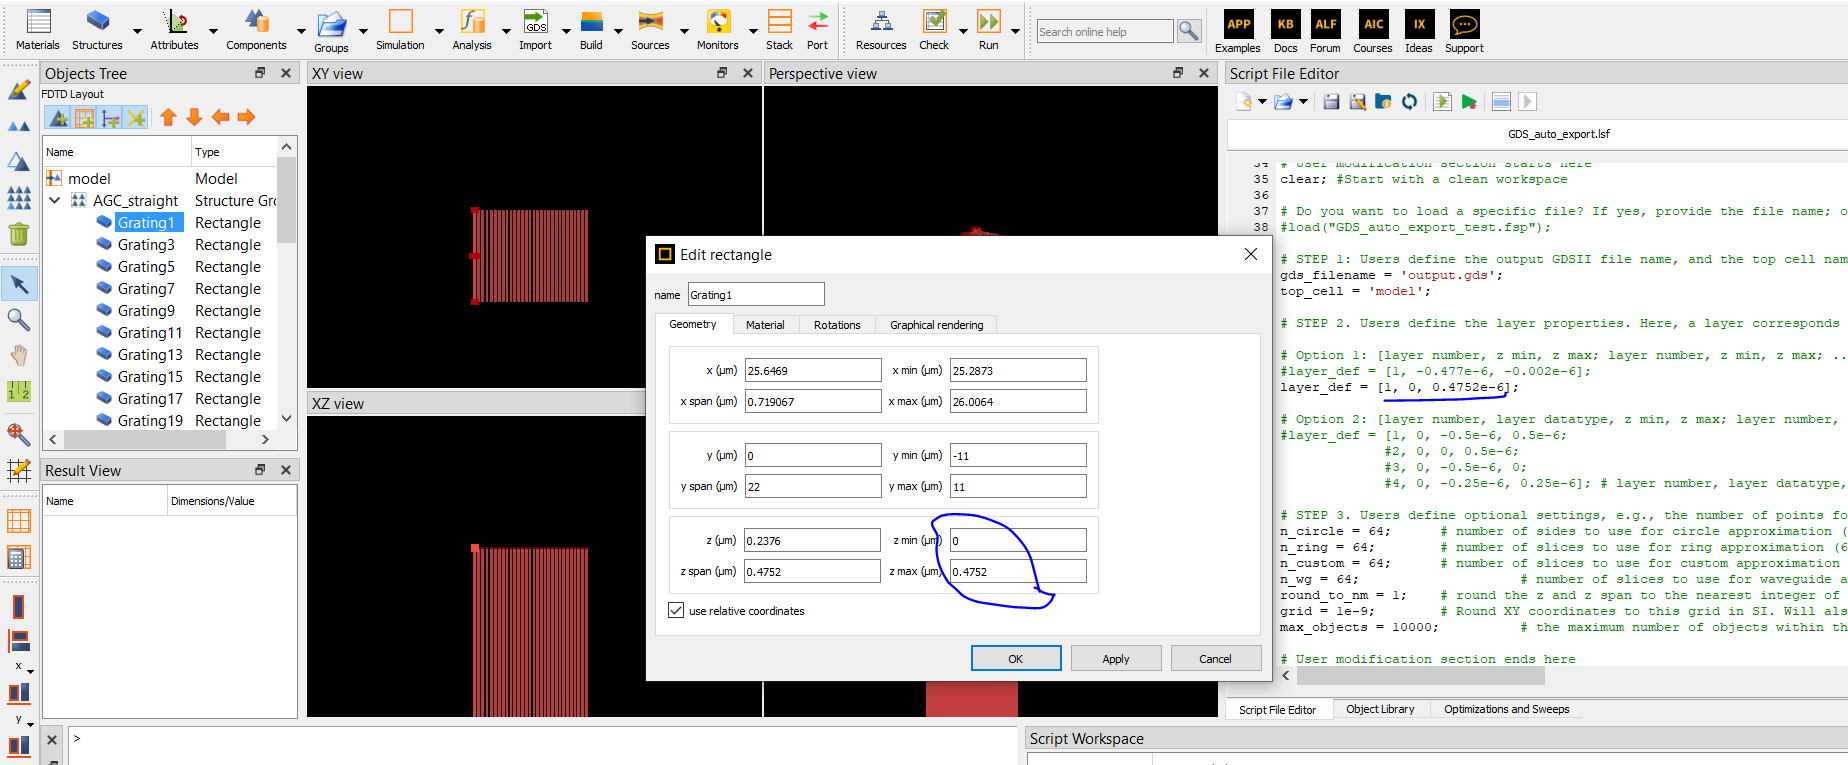
Task: Open the Rotations tab
Action: (x=837, y=325)
